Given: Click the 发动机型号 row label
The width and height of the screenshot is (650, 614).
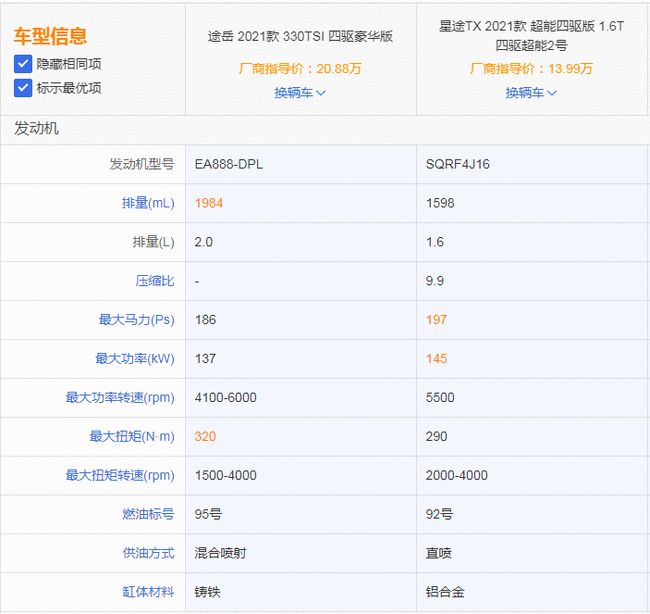Looking at the screenshot, I should click(x=142, y=164).
